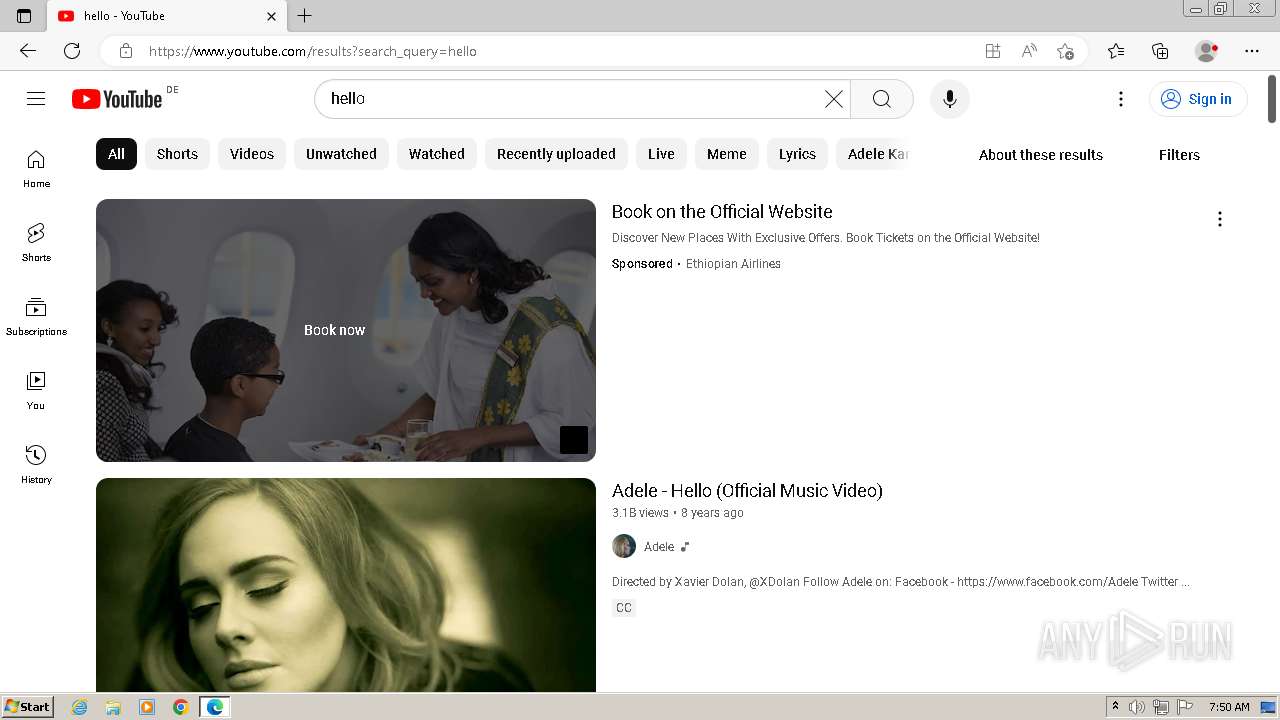
Task: Go to Home in the sidebar
Action: click(x=36, y=169)
